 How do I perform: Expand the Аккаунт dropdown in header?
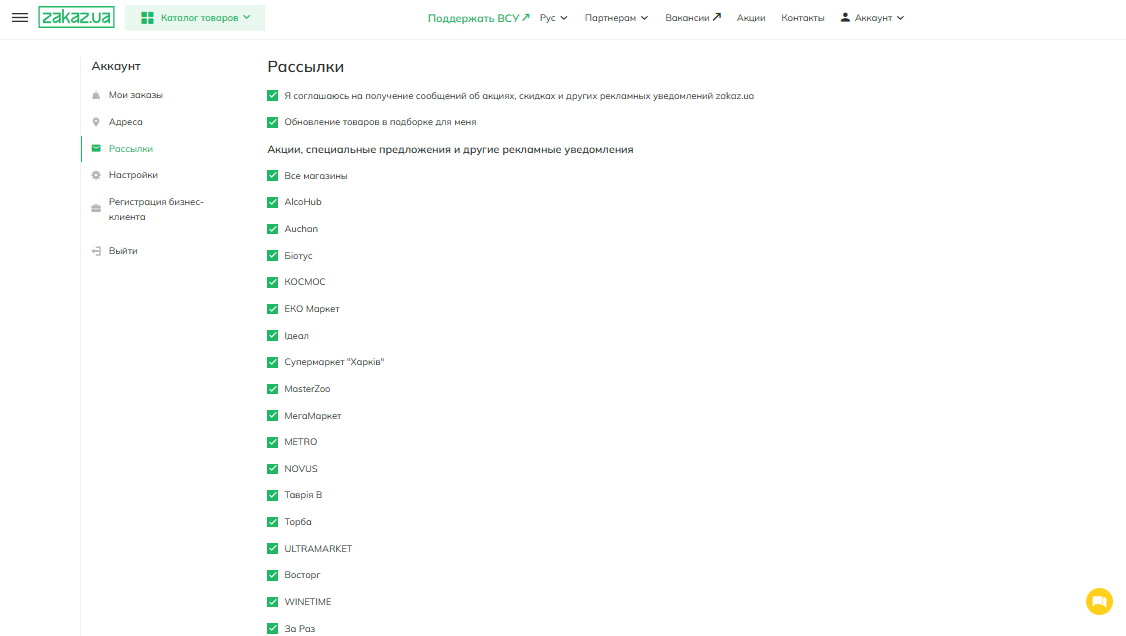point(872,18)
